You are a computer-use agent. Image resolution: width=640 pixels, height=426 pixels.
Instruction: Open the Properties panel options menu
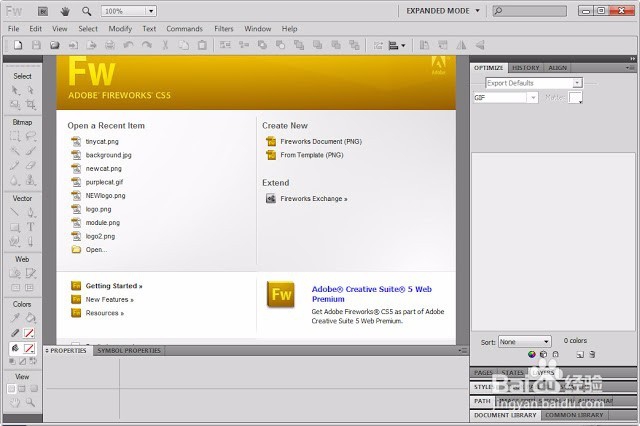[463, 351]
